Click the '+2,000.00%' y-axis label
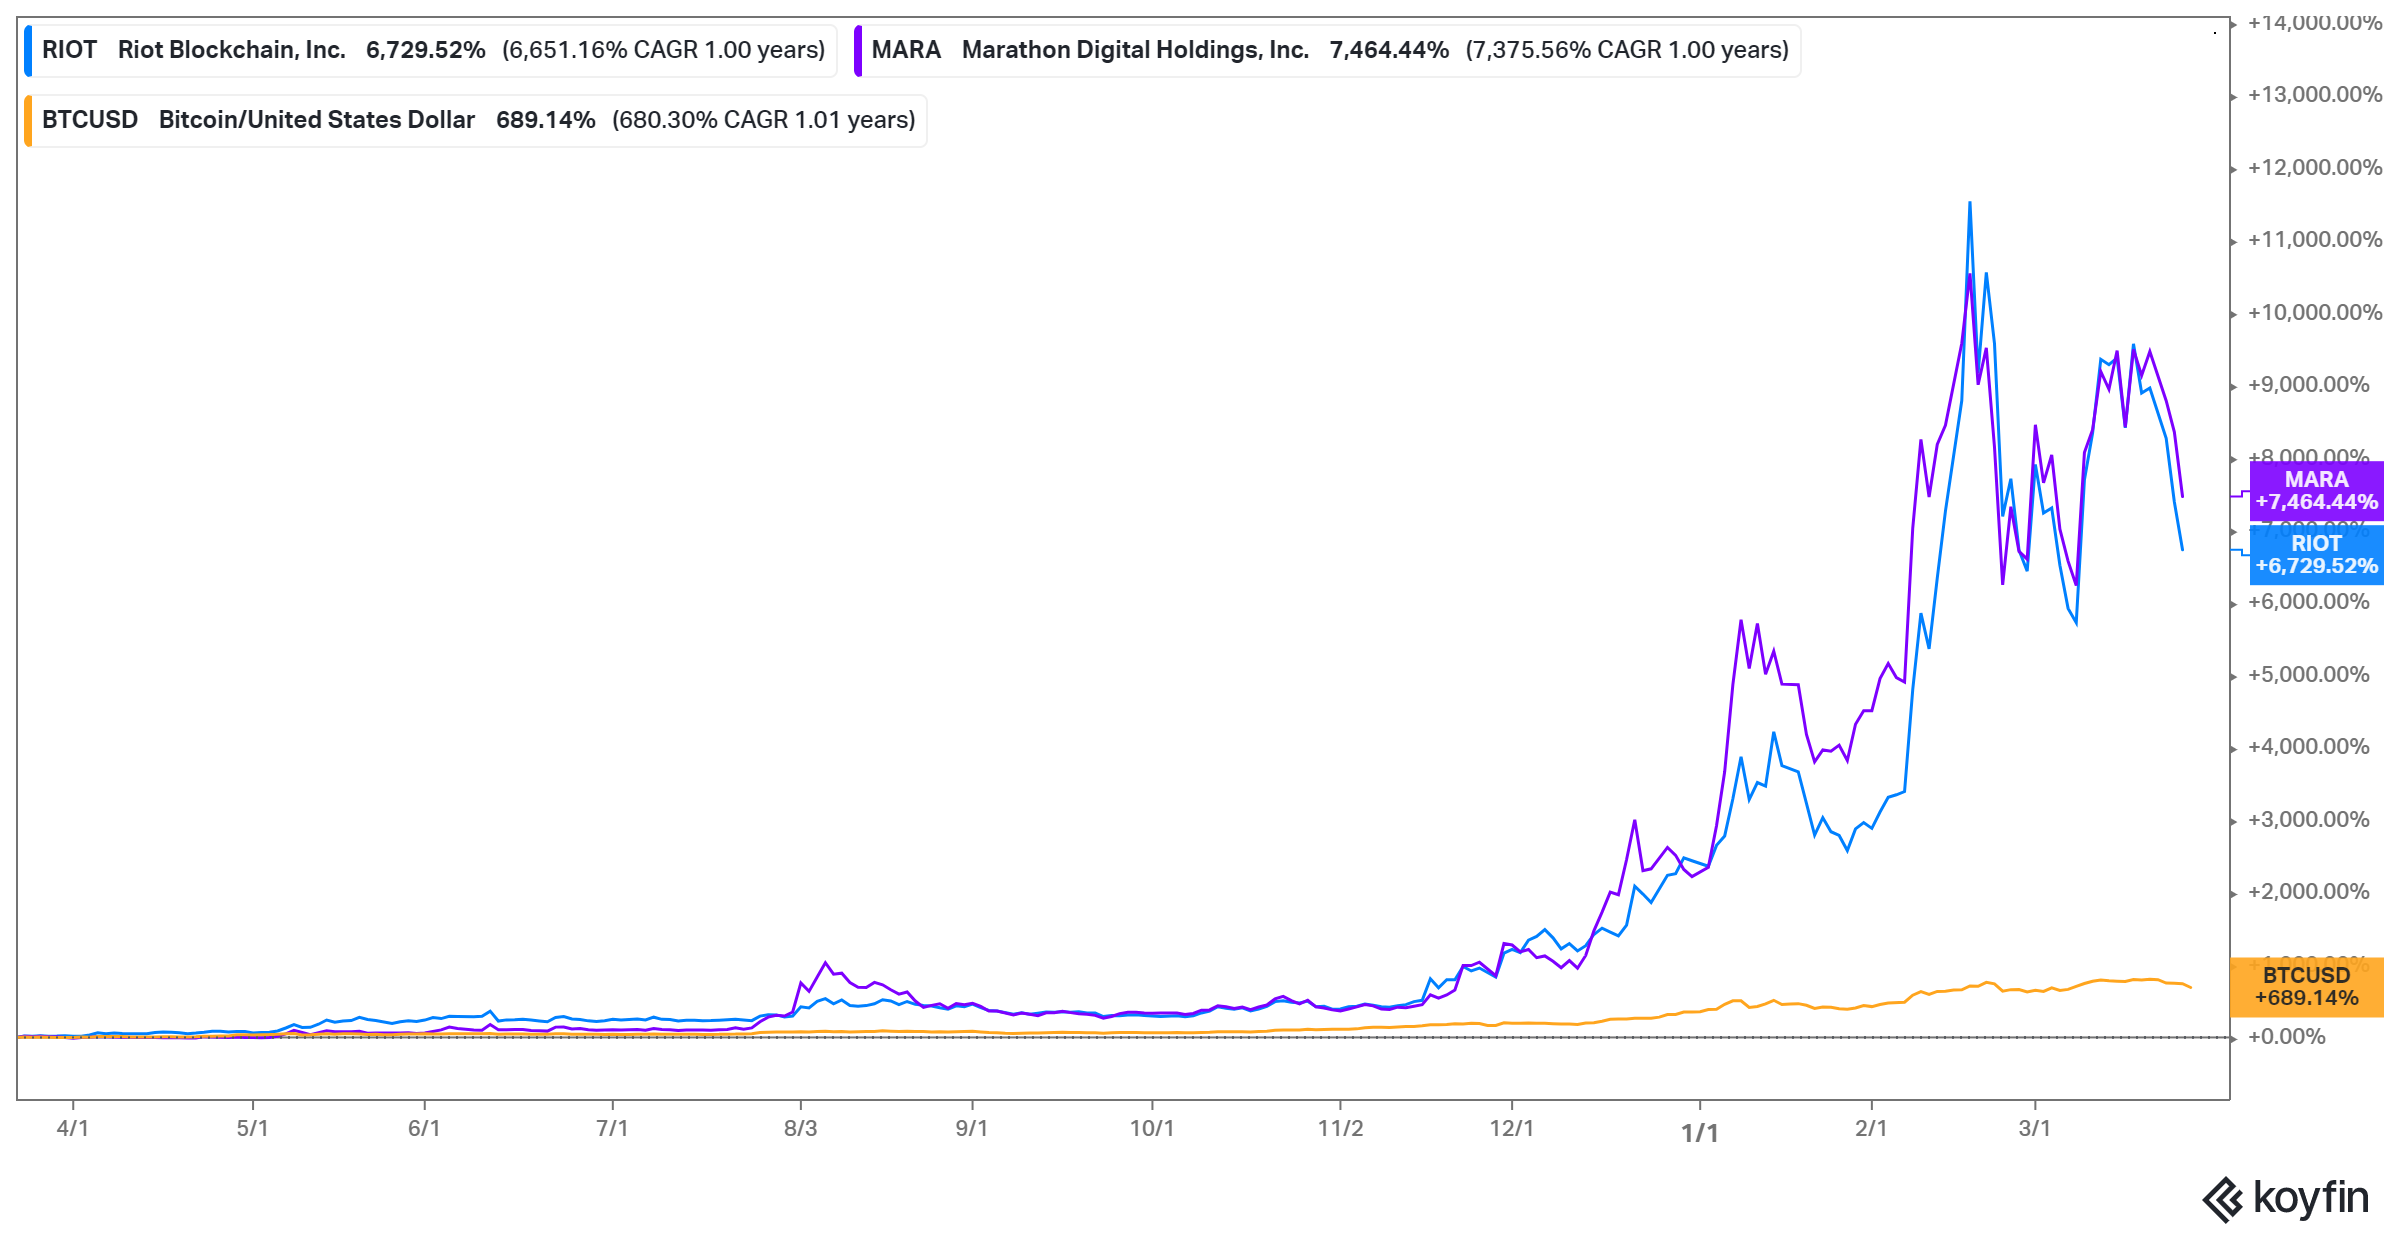2400x1240 pixels. (x=2309, y=892)
